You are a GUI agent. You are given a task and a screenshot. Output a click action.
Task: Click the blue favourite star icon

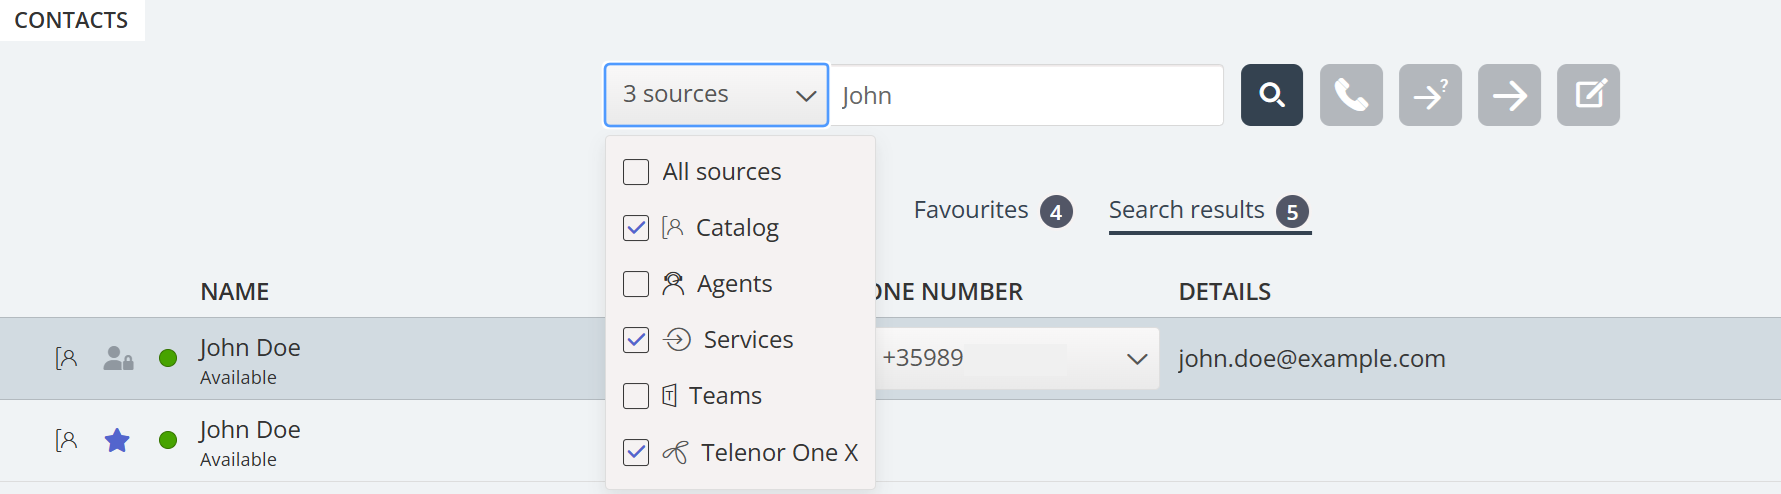tap(117, 440)
